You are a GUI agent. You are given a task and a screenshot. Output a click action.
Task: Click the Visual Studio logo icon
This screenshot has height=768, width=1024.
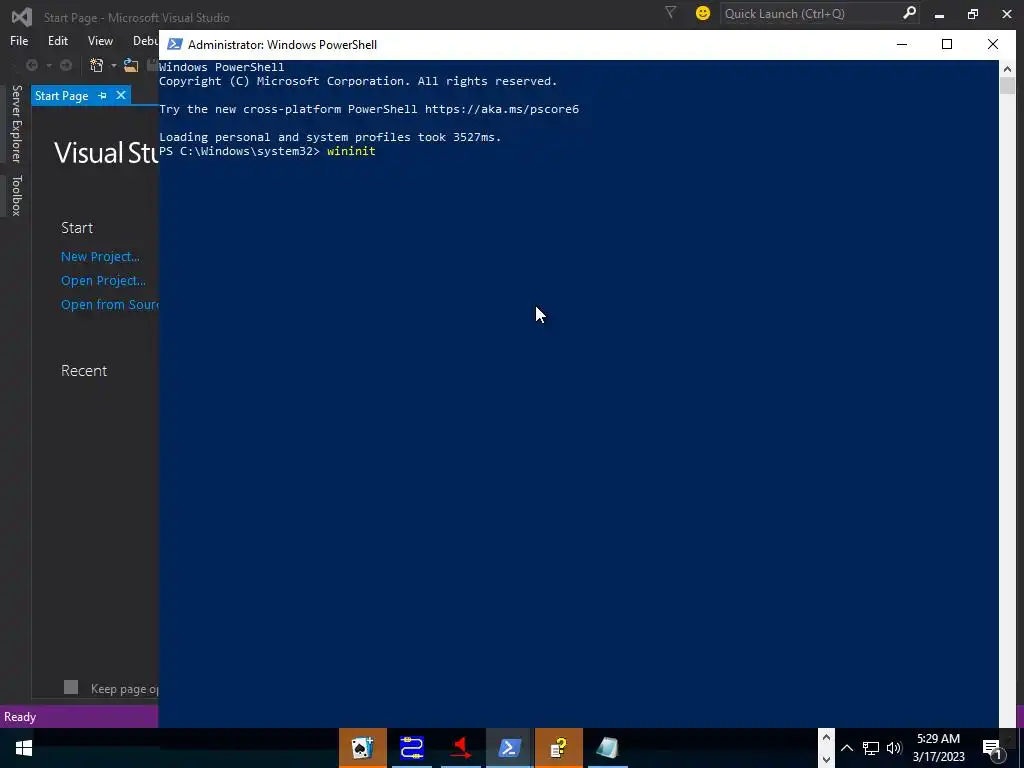[22, 17]
